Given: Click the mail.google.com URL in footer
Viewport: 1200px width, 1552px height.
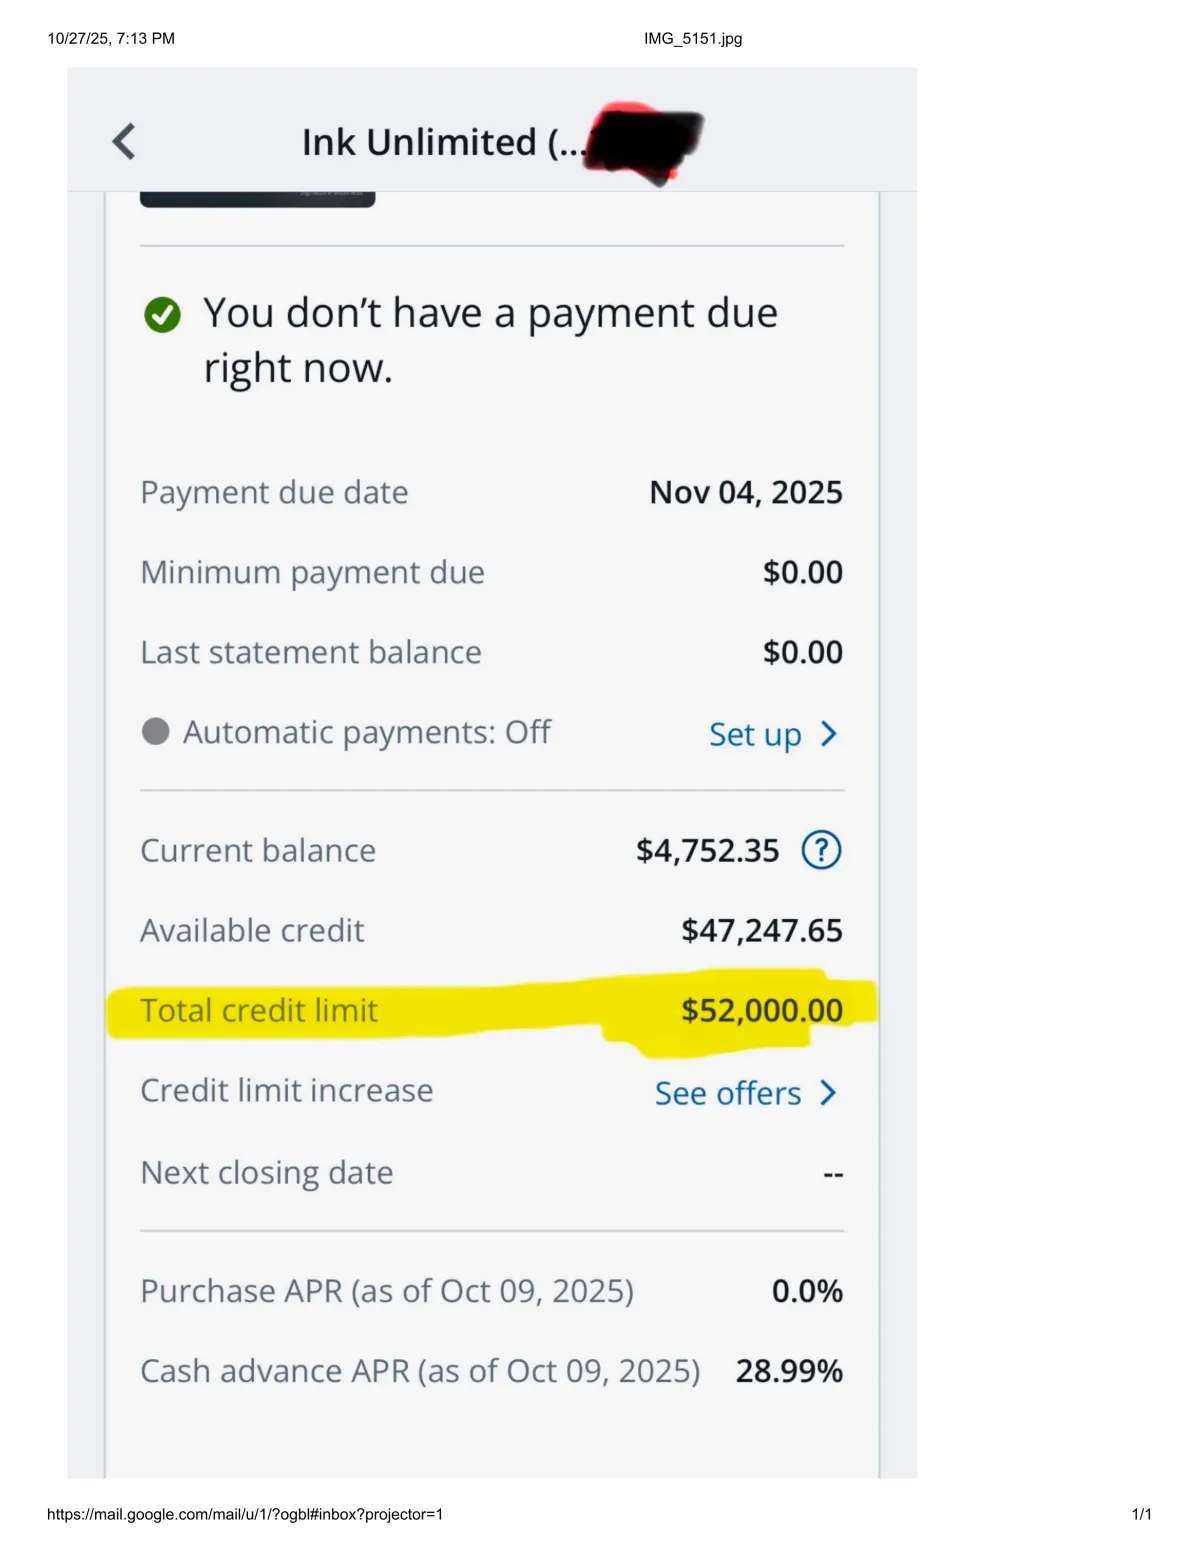Looking at the screenshot, I should (x=245, y=1514).
